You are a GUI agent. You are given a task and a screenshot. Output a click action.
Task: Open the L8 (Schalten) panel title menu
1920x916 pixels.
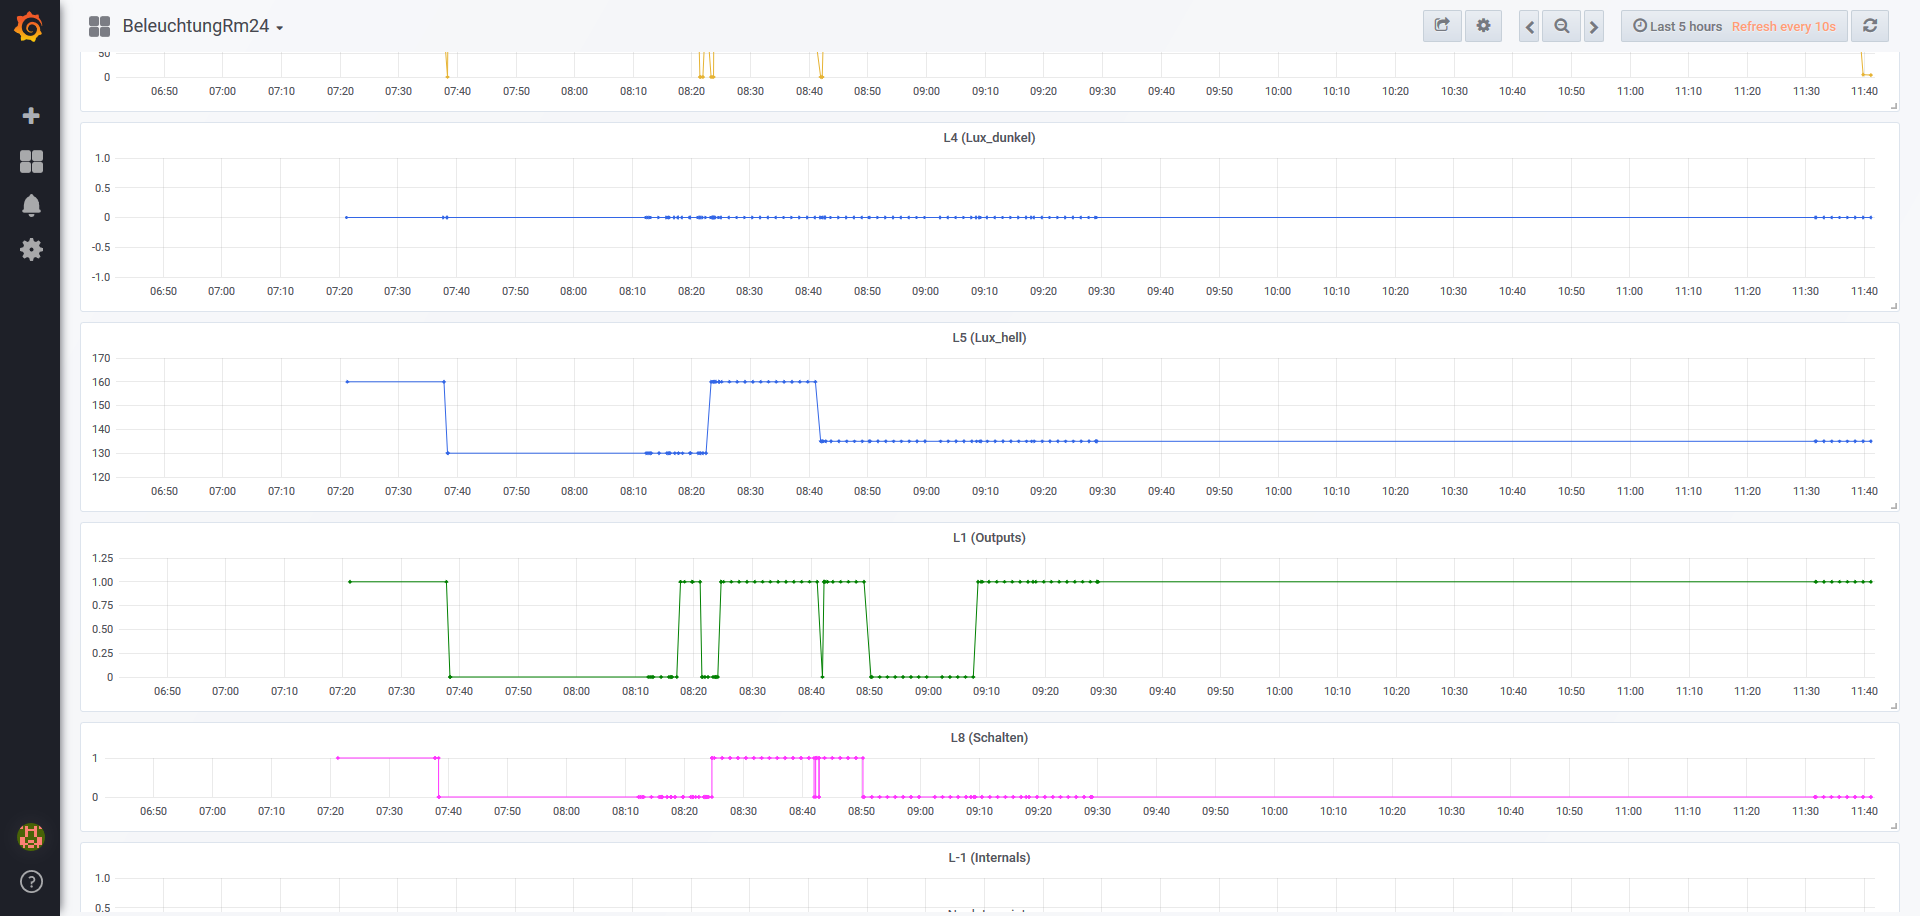tap(989, 738)
